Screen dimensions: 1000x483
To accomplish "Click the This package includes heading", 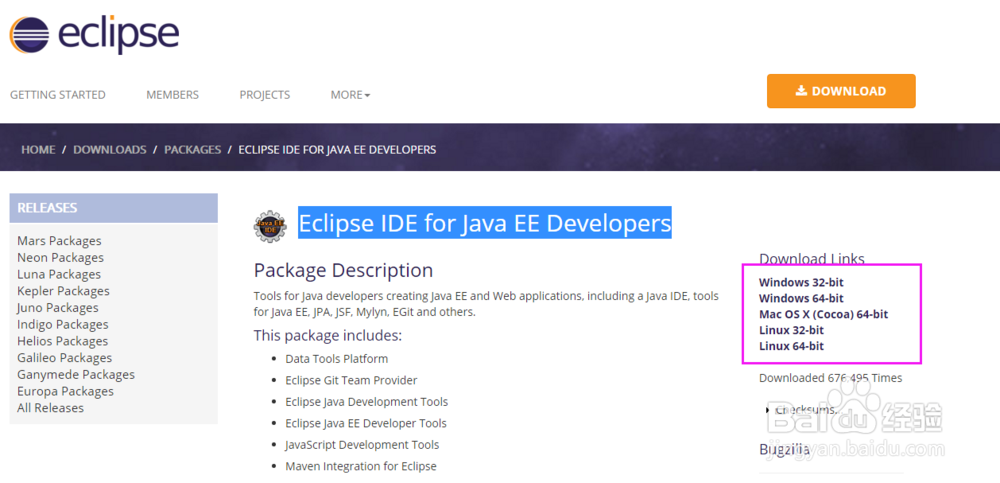I will click(328, 335).
